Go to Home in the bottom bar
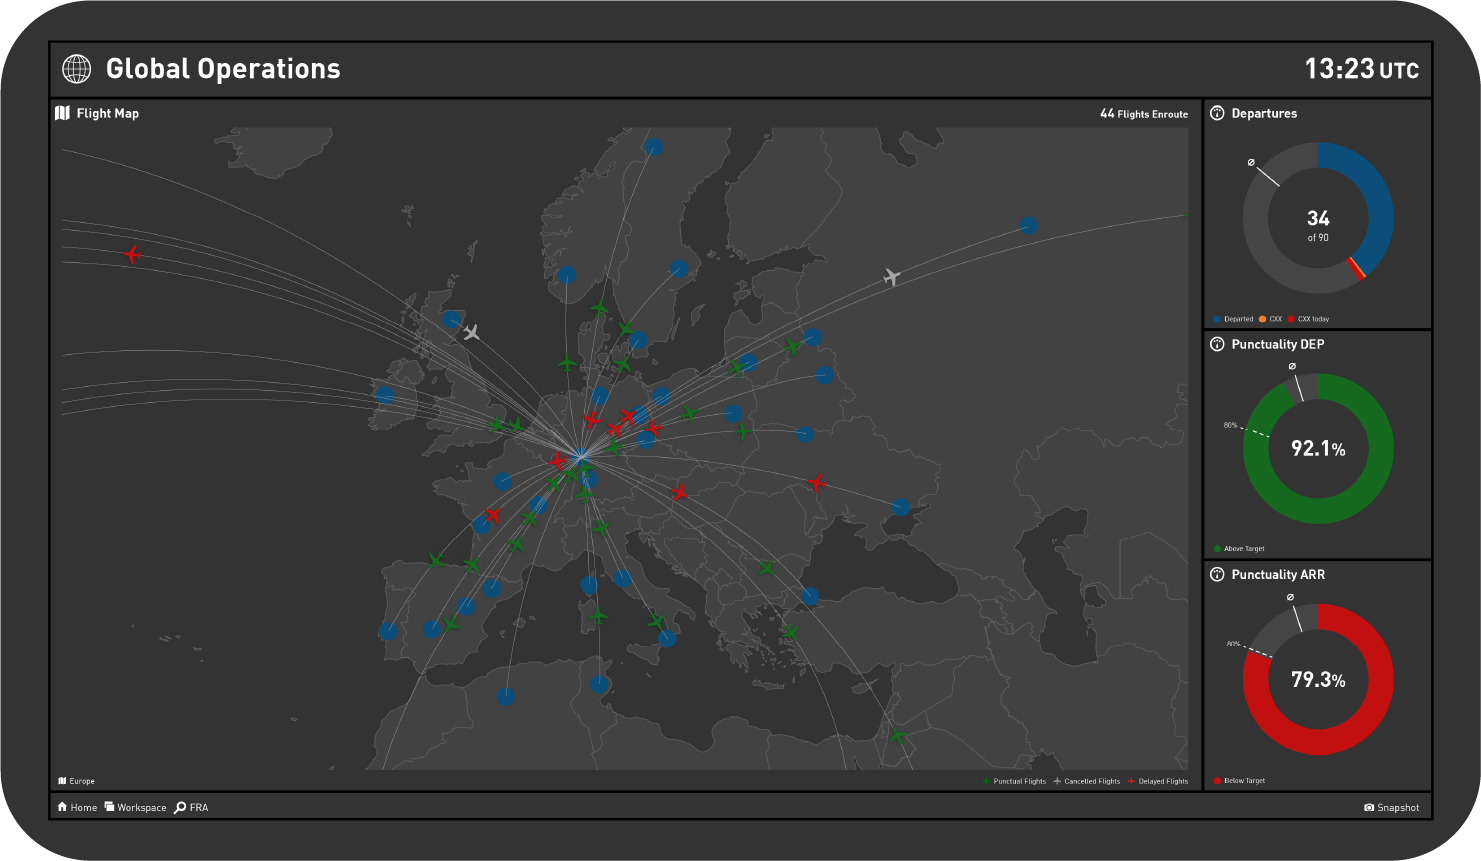The image size is (1481, 861). (x=77, y=807)
